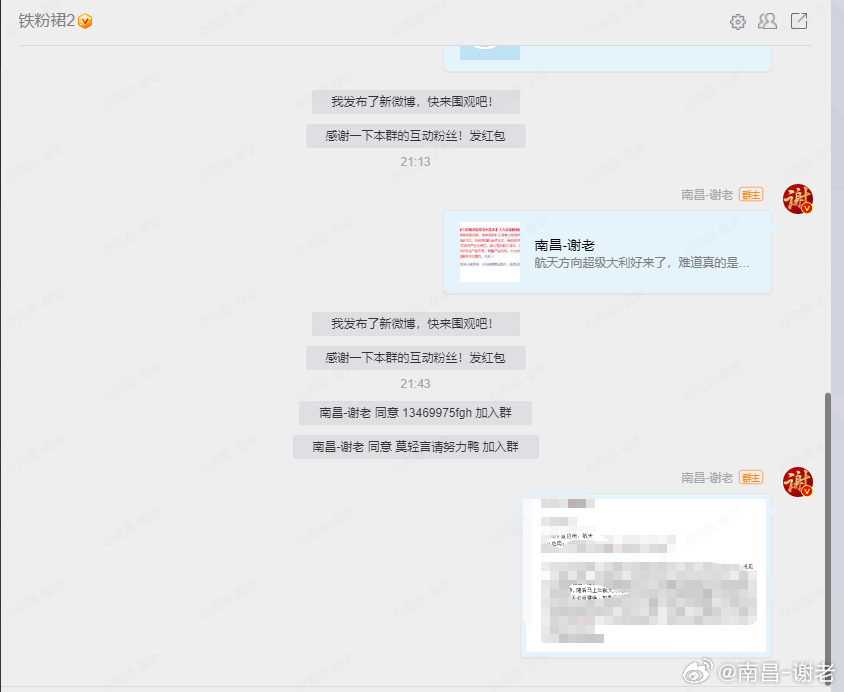Screen dimensions: 844x692
Task: Click the thumbnail inside the shared Weibo card
Action: [488, 248]
